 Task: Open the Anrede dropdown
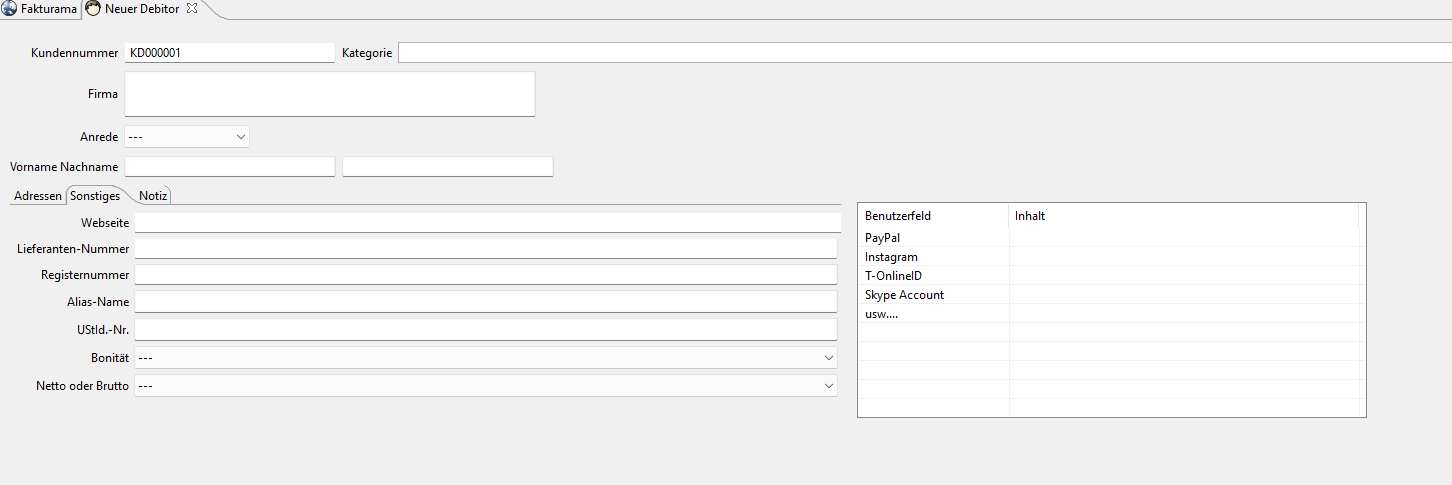186,136
